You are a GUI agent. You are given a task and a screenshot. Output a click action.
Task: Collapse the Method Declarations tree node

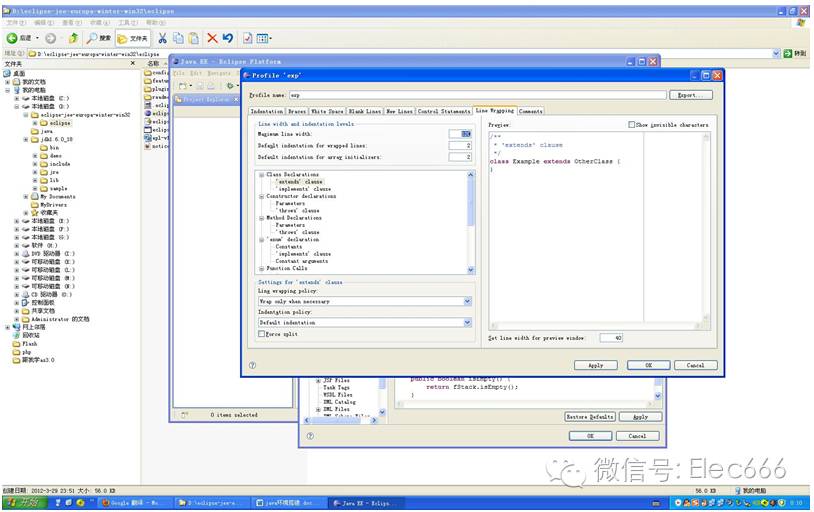pos(262,218)
